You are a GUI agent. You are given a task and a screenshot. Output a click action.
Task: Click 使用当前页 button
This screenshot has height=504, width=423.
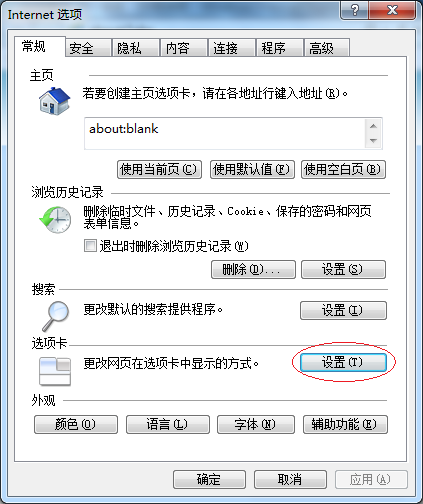159,169
